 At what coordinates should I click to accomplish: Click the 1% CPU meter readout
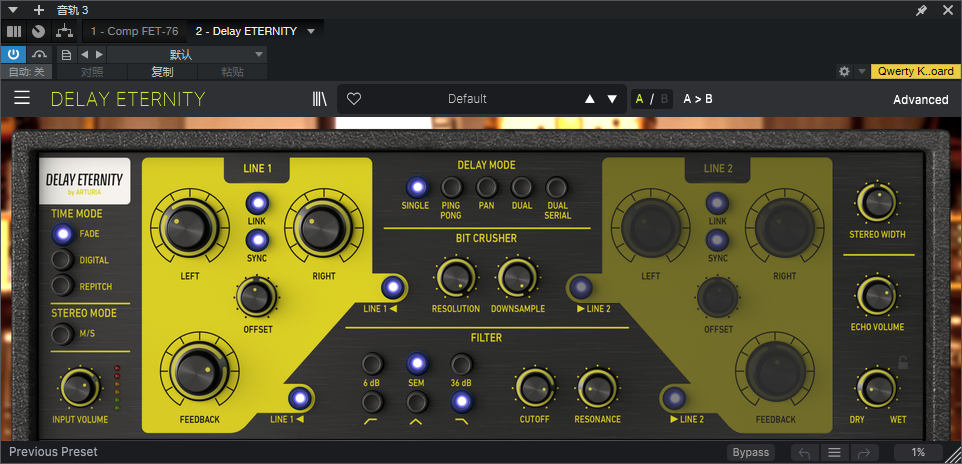pos(918,452)
